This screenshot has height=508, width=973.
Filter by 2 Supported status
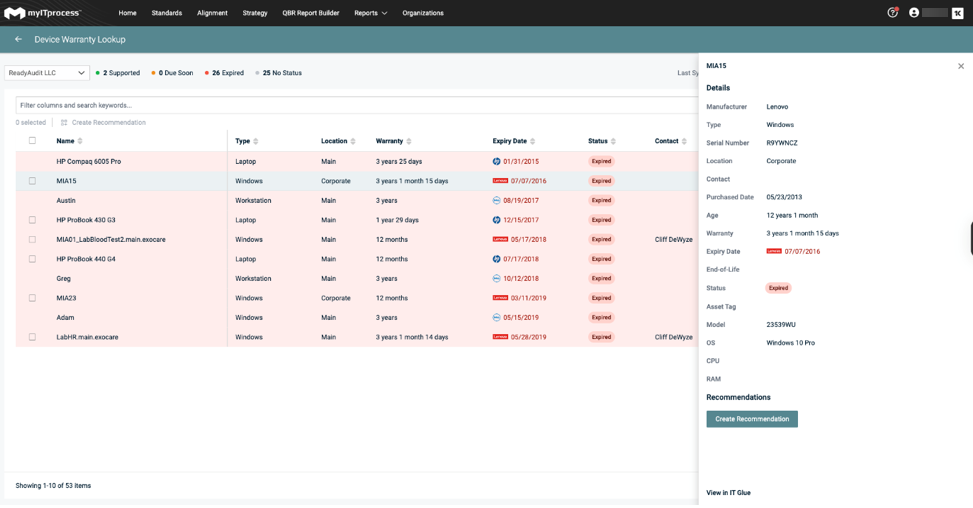[x=118, y=73]
